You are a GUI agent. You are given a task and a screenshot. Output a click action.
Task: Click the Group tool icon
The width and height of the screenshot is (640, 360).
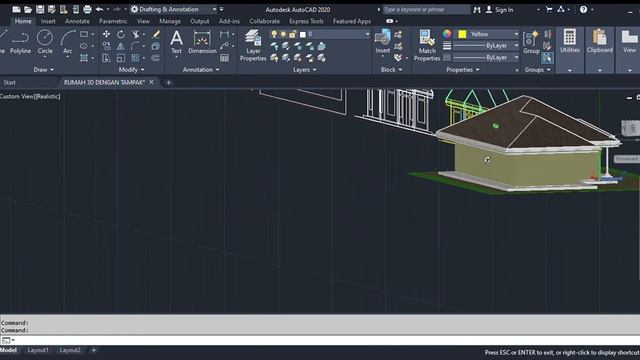tap(531, 42)
